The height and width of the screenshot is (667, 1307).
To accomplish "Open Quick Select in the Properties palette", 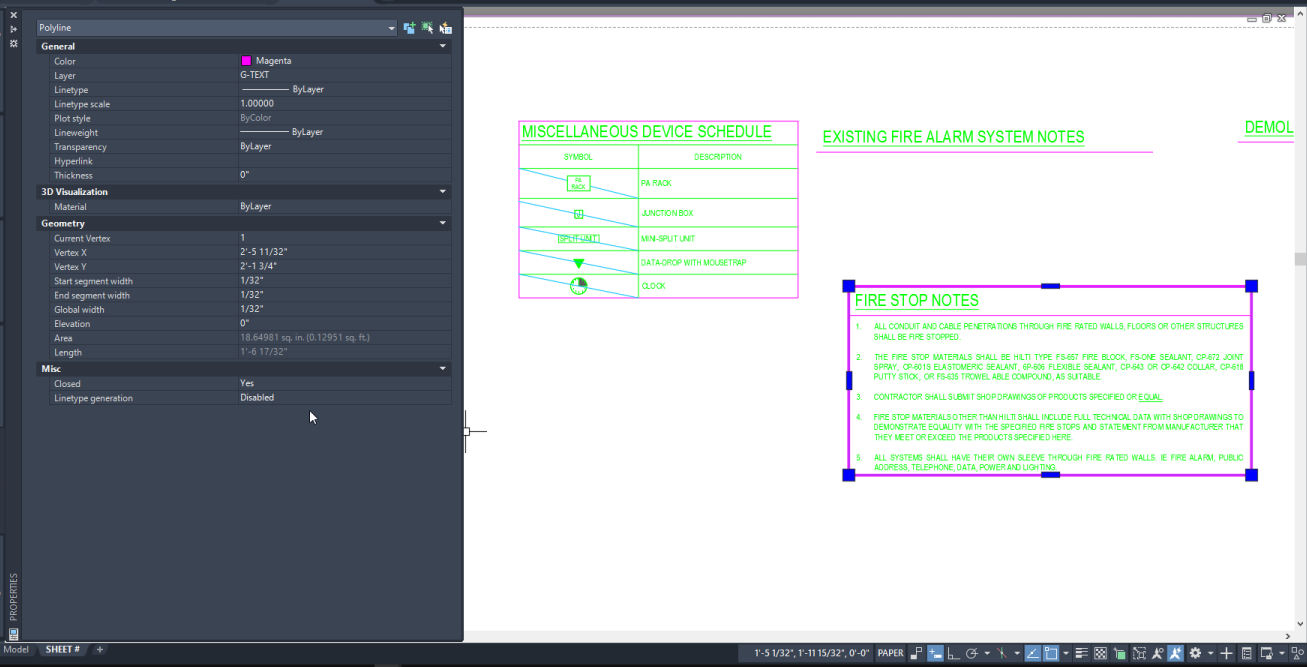I will coord(445,27).
